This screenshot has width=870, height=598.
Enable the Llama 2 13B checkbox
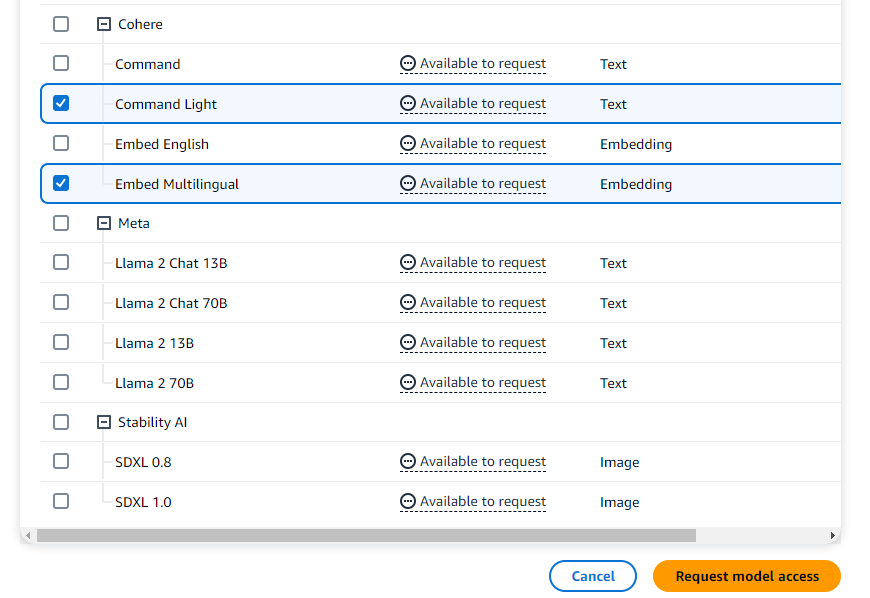tap(61, 342)
